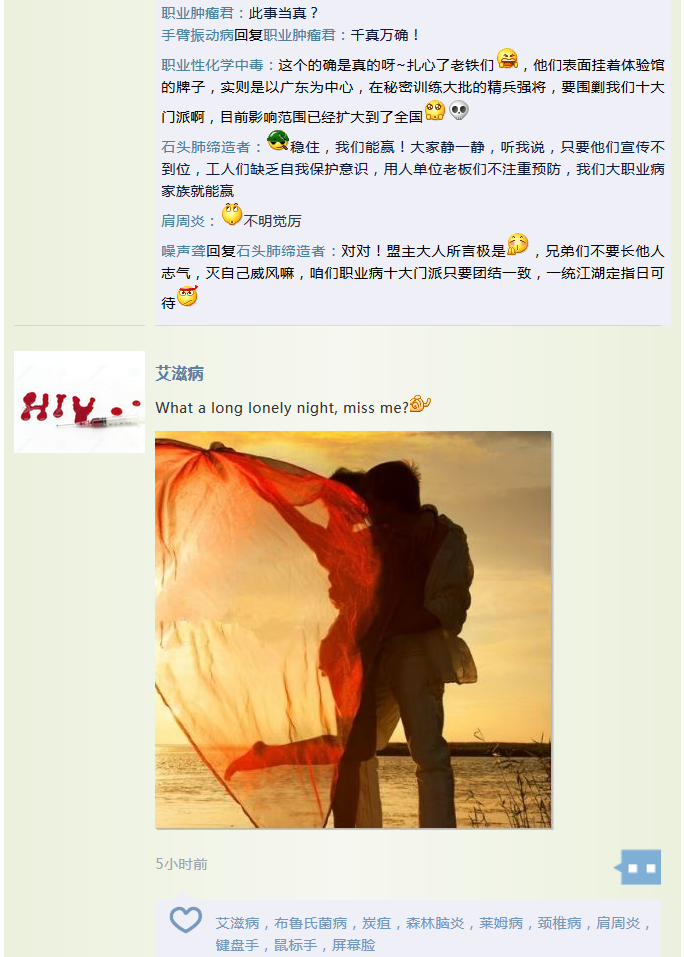
Task: Open commenter 职业性化学中毒 profile link
Action: [212, 65]
